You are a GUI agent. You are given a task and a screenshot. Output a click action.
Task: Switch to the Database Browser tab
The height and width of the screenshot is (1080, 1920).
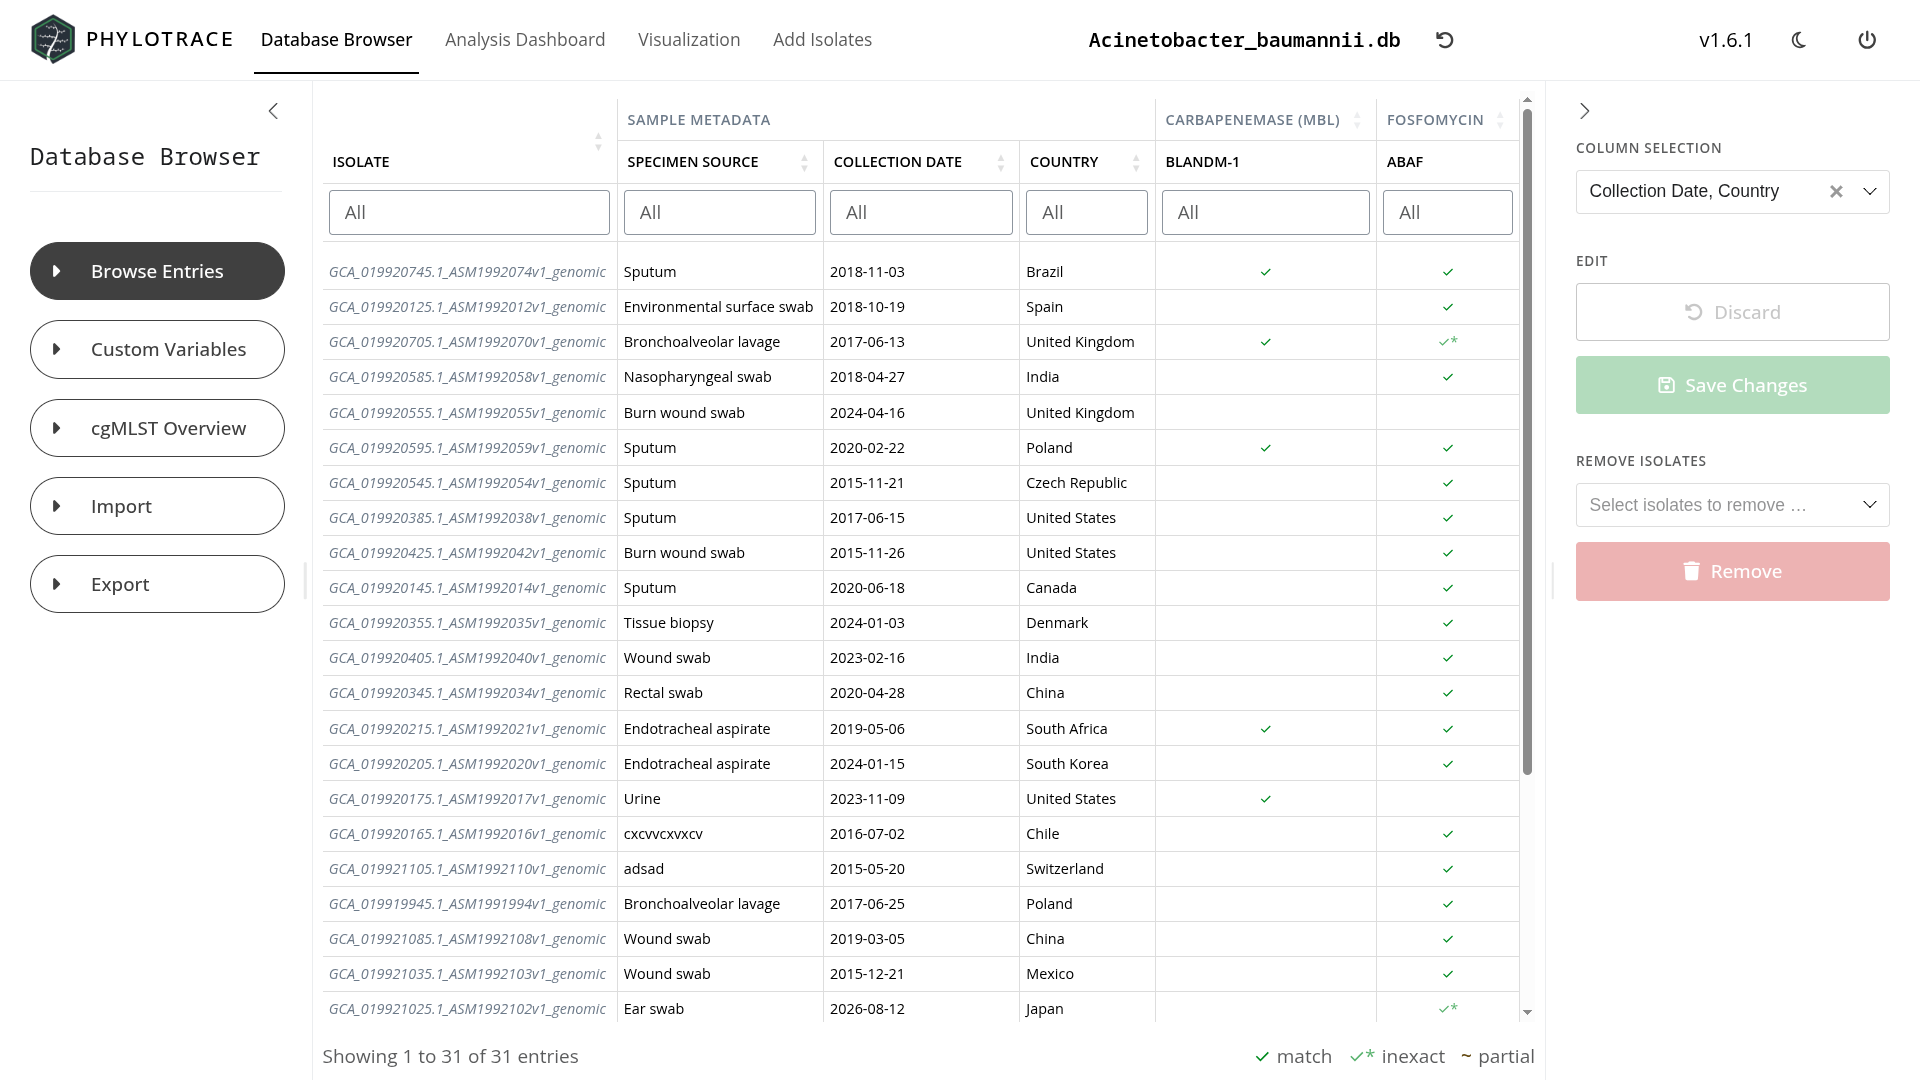coord(336,40)
